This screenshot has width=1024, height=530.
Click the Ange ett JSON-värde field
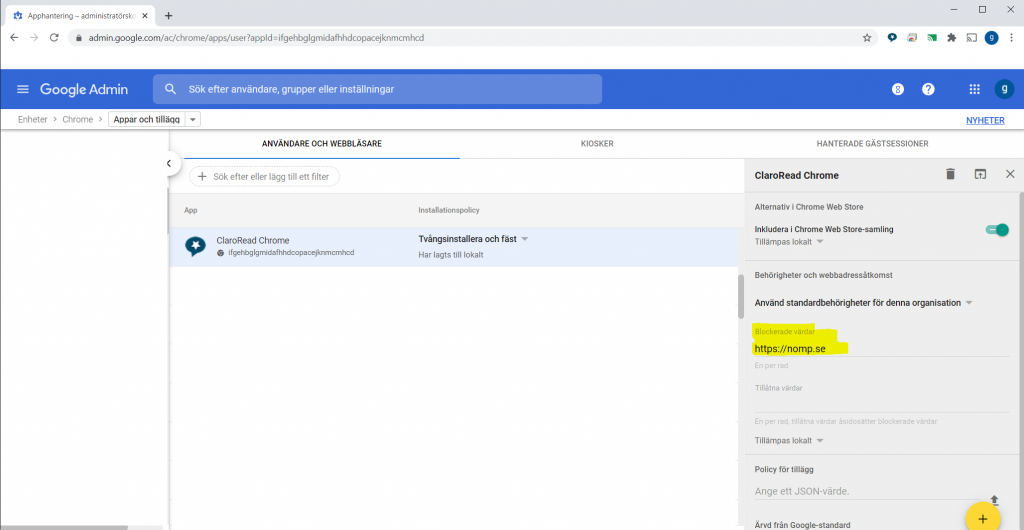coord(869,491)
